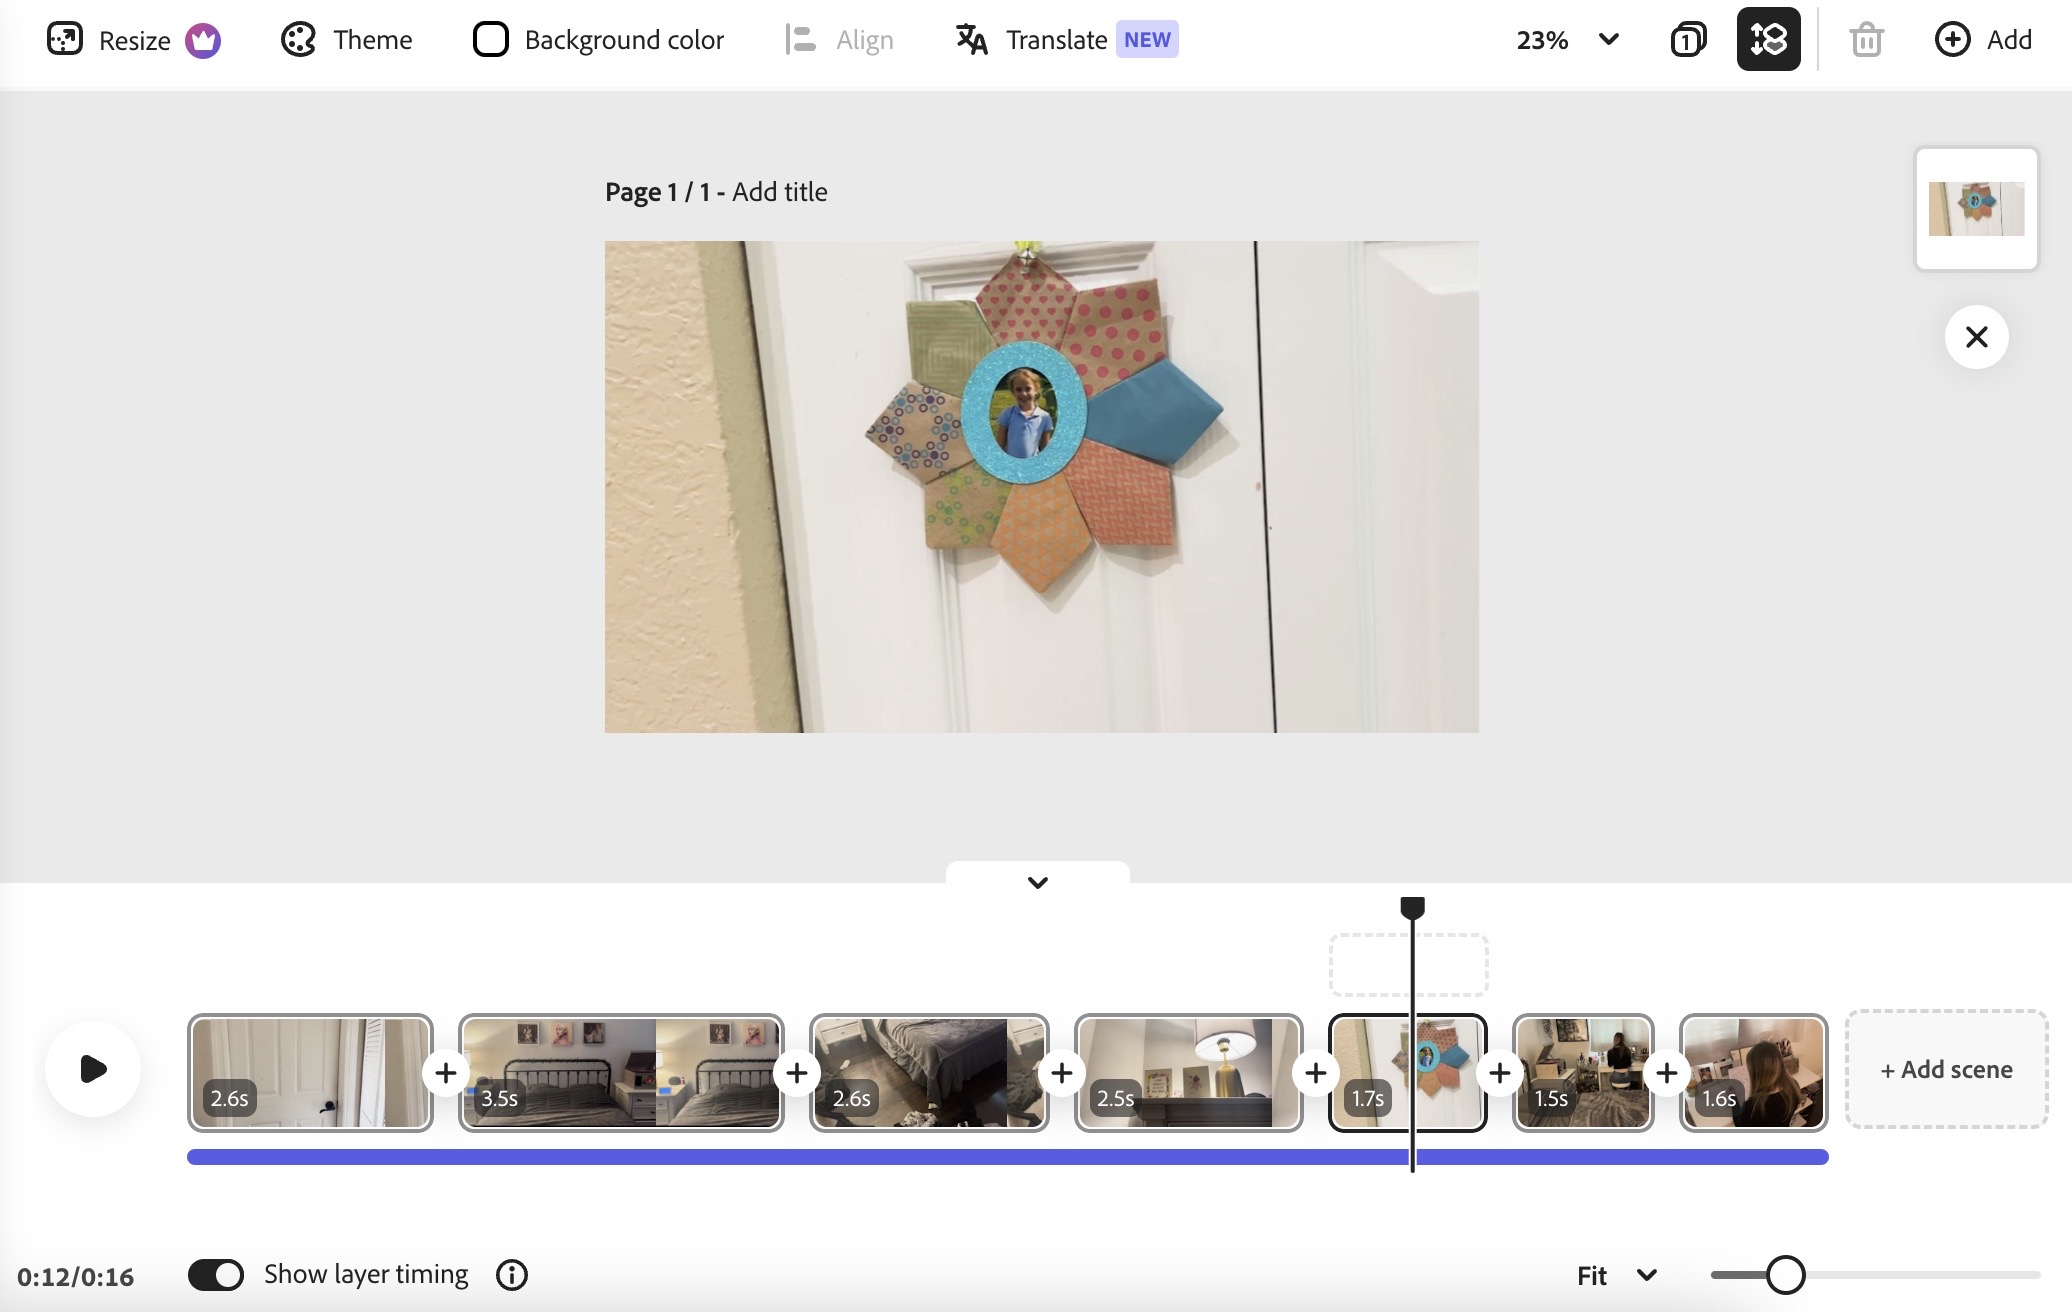Click the Add scene button
Viewport: 2072px width, 1312px height.
tap(1946, 1069)
